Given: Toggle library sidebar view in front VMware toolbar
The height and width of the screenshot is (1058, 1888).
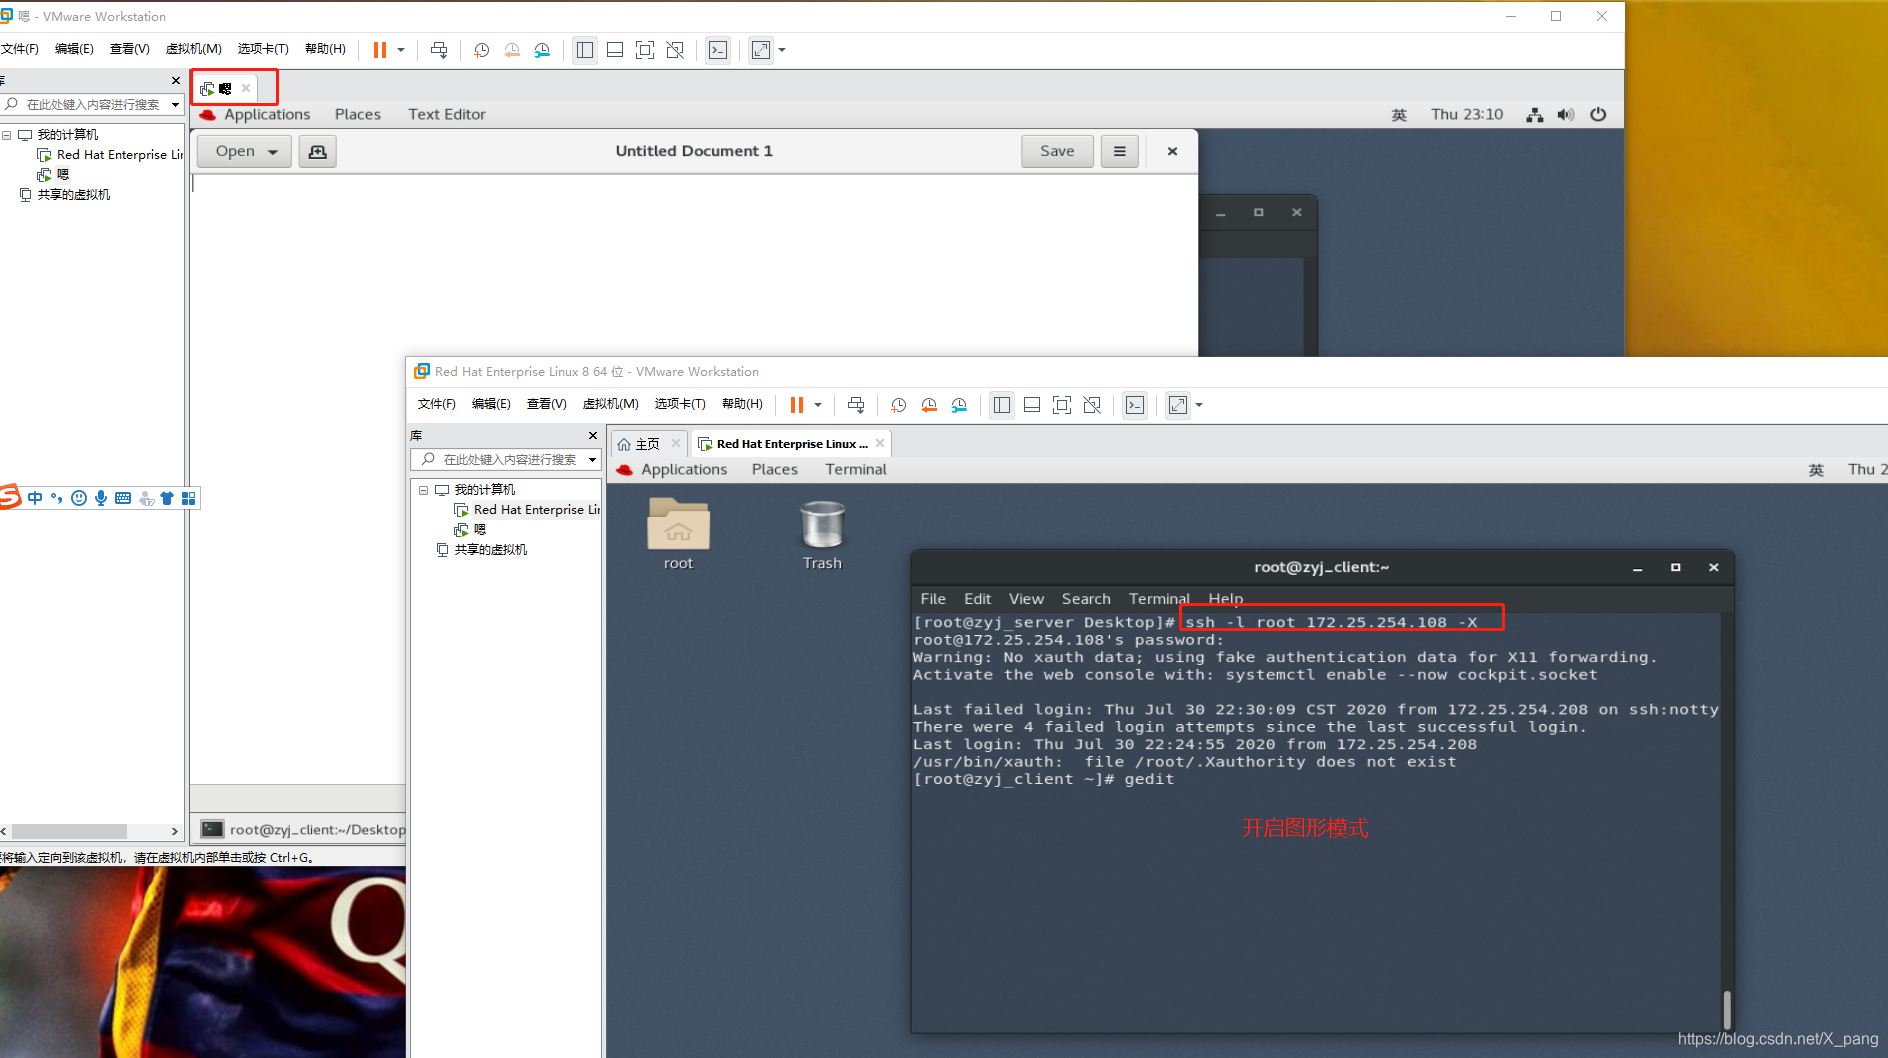Looking at the screenshot, I should click(1002, 405).
